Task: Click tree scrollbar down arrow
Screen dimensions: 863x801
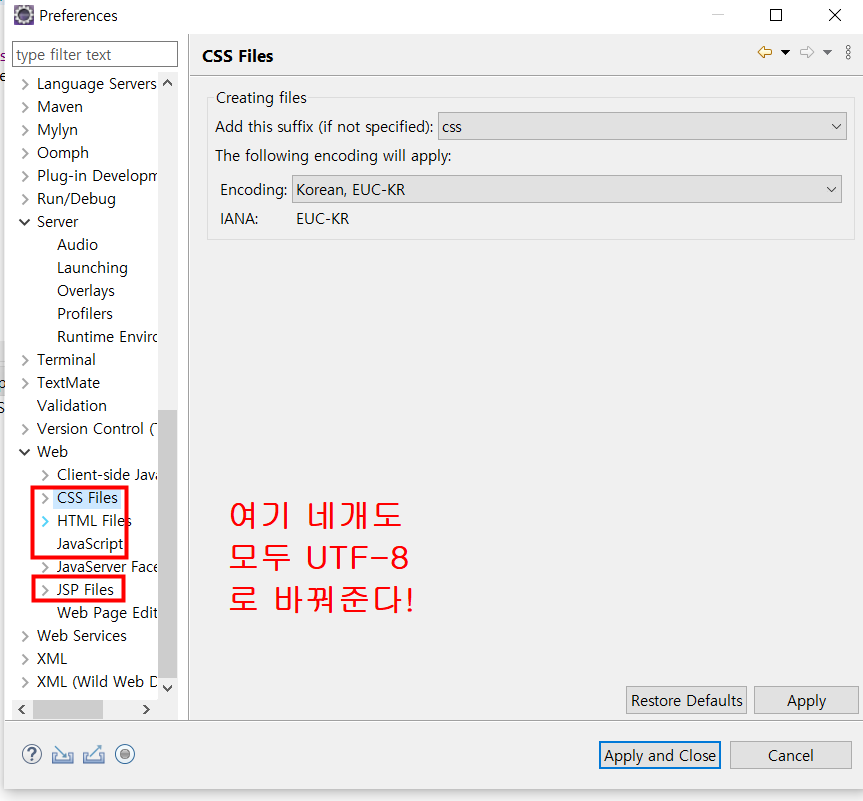Action: [168, 688]
